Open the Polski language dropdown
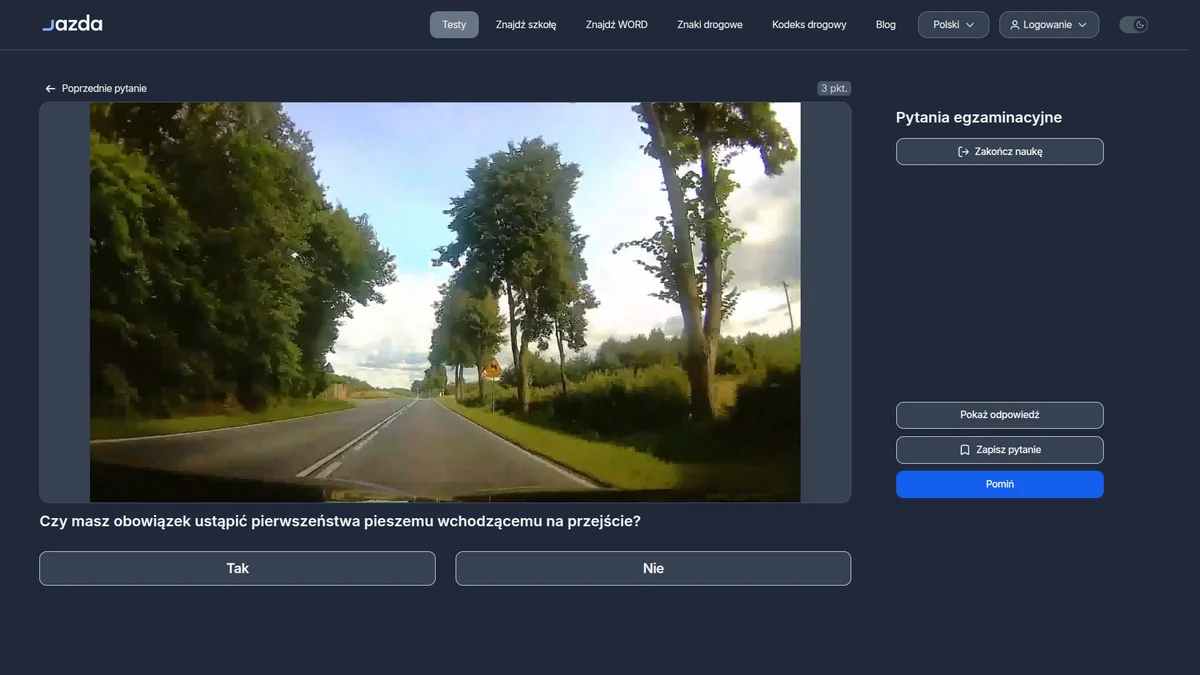Viewport: 1200px width, 675px height. pyautogui.click(x=954, y=25)
